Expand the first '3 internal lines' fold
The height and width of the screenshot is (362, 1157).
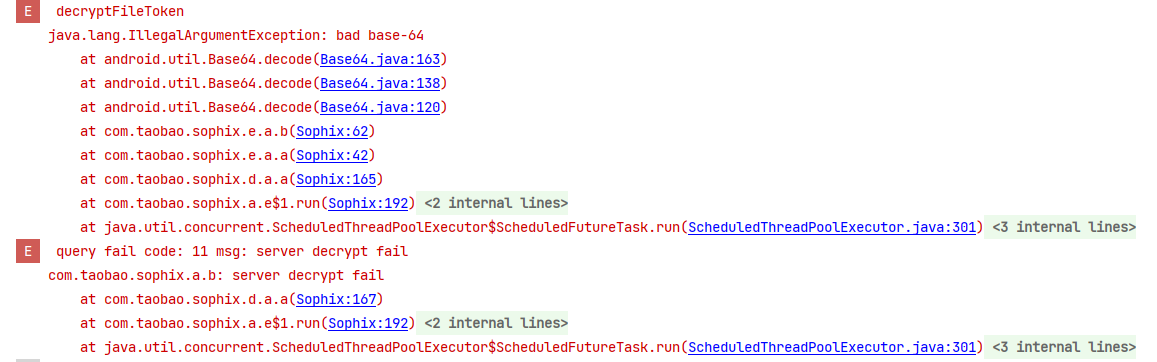(x=1064, y=228)
